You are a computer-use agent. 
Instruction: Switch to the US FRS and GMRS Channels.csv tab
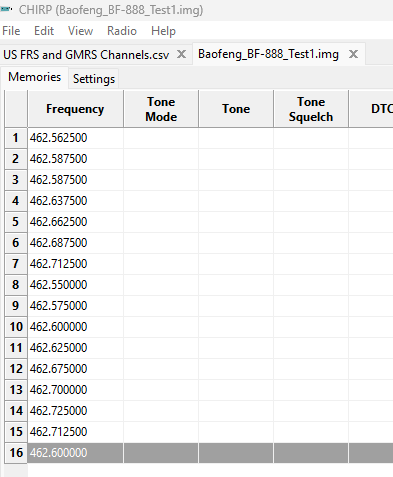coord(86,54)
